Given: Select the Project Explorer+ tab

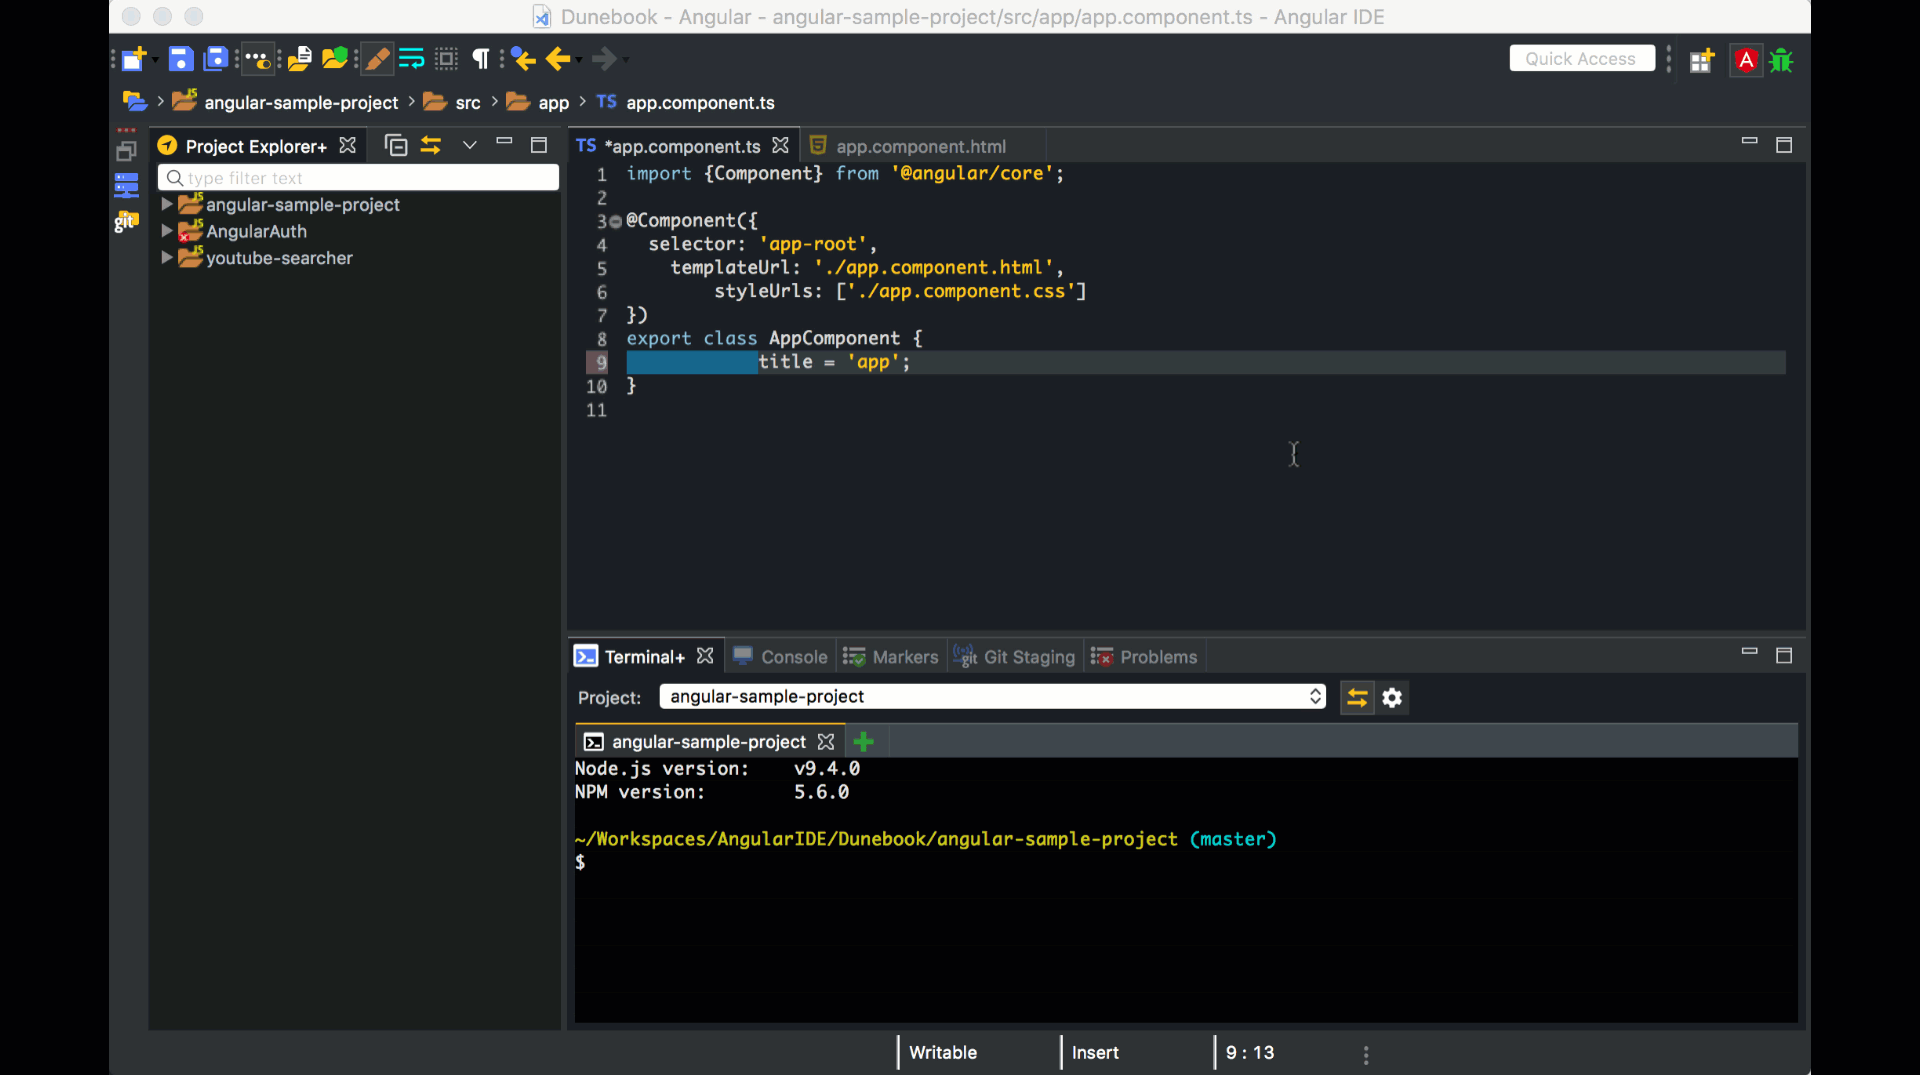Looking at the screenshot, I should click(256, 147).
